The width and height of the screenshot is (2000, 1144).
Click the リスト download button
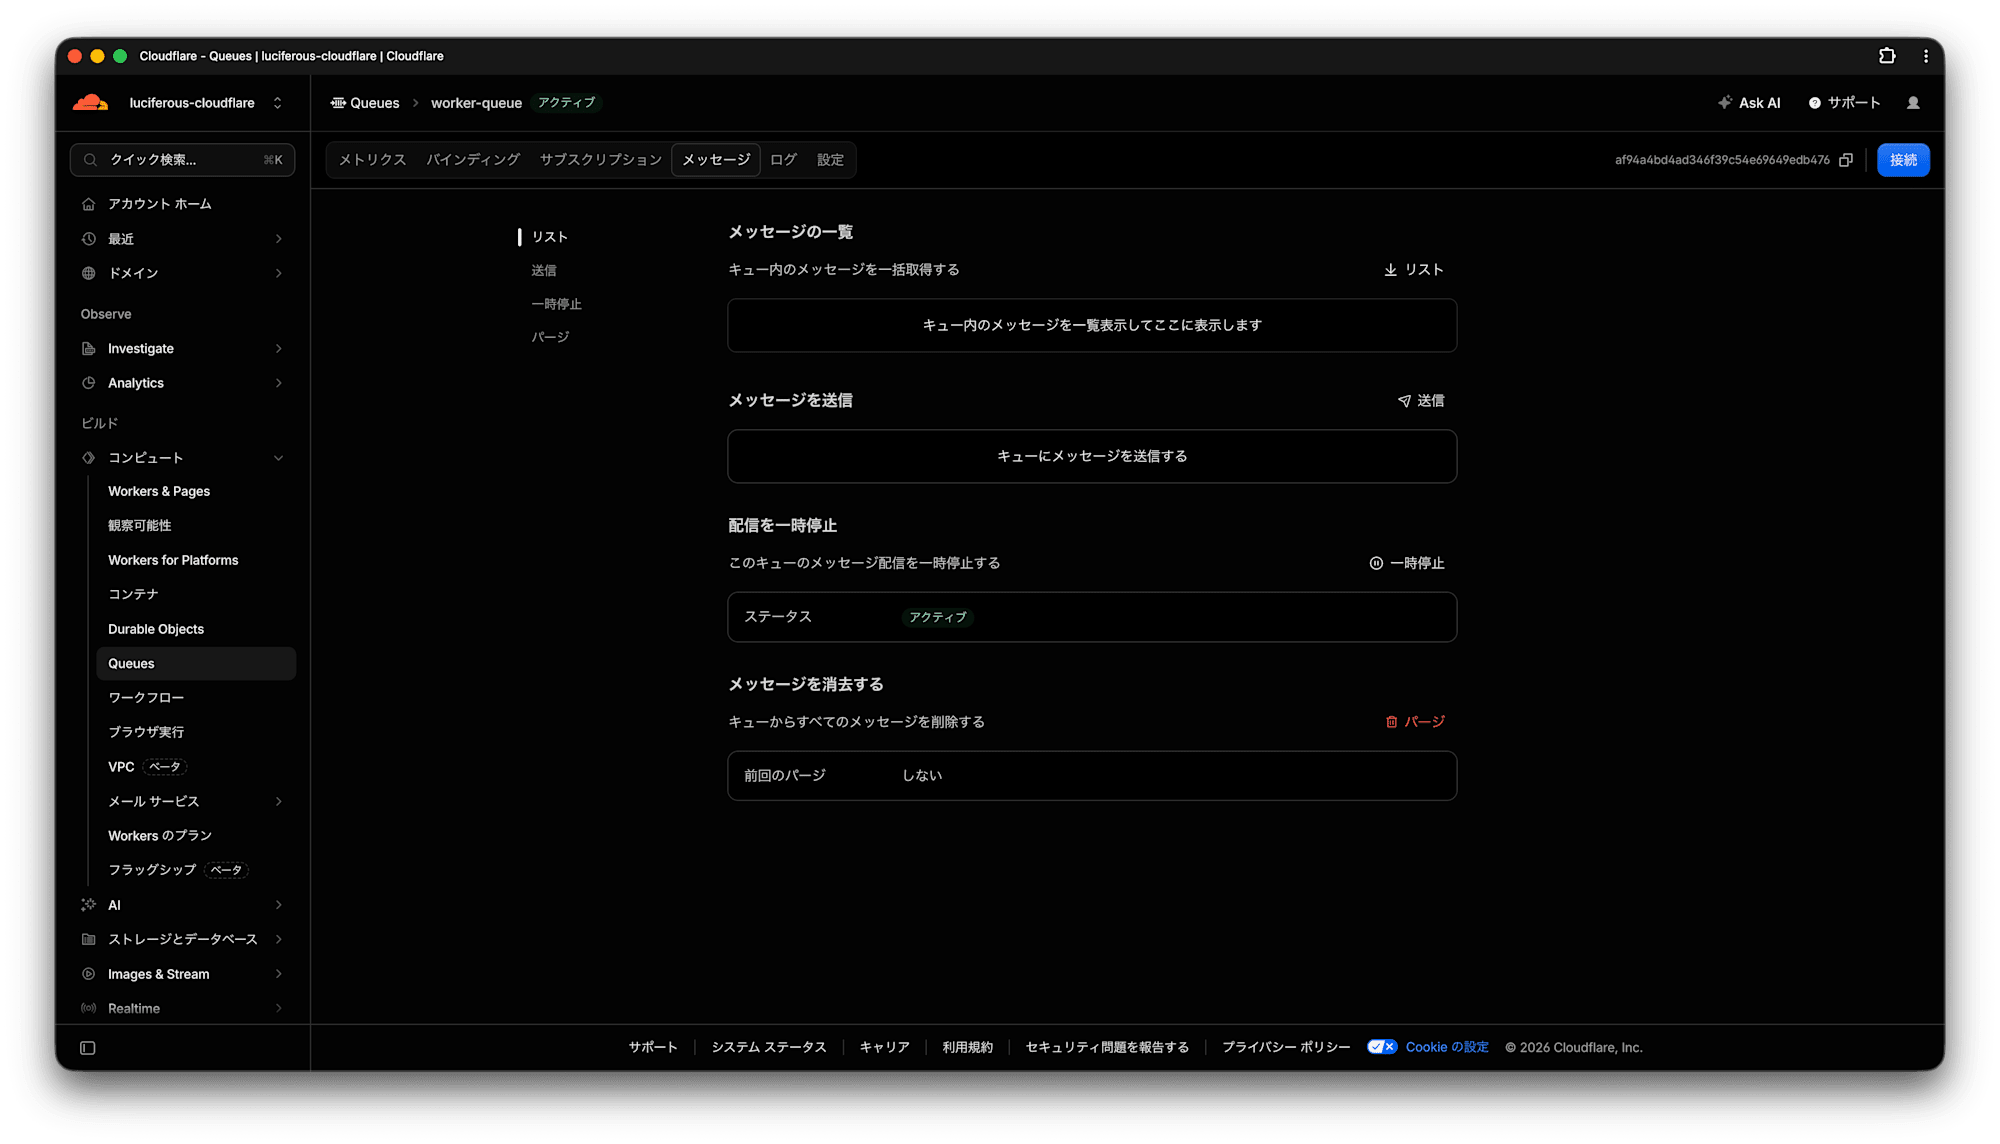point(1414,270)
